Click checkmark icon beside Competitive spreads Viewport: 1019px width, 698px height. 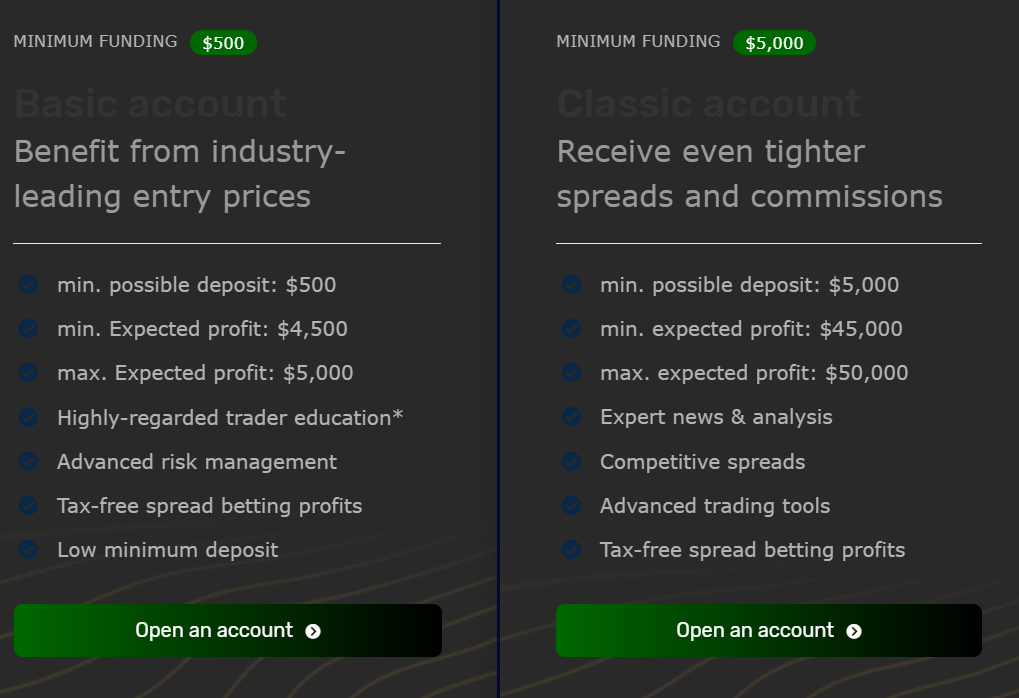pyautogui.click(x=571, y=461)
